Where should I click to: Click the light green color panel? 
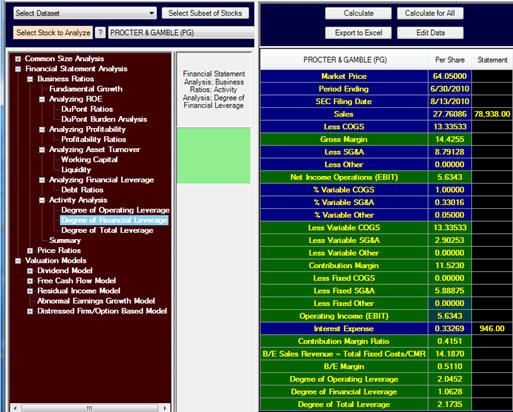pos(214,155)
